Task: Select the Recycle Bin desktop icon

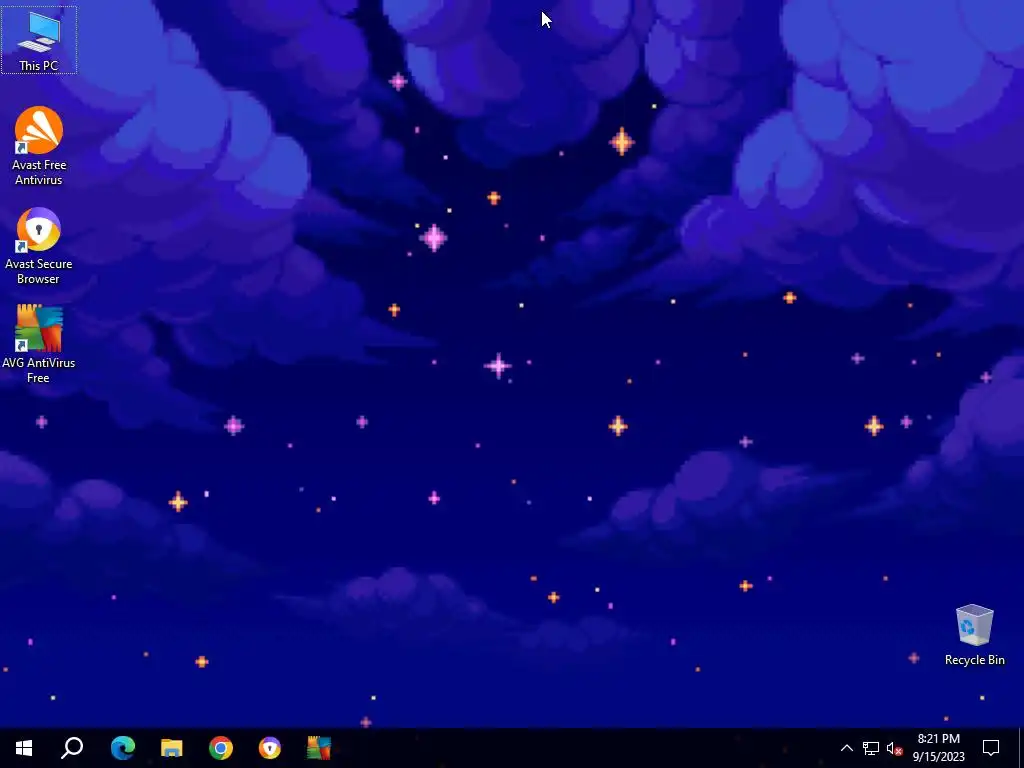Action: 974,635
